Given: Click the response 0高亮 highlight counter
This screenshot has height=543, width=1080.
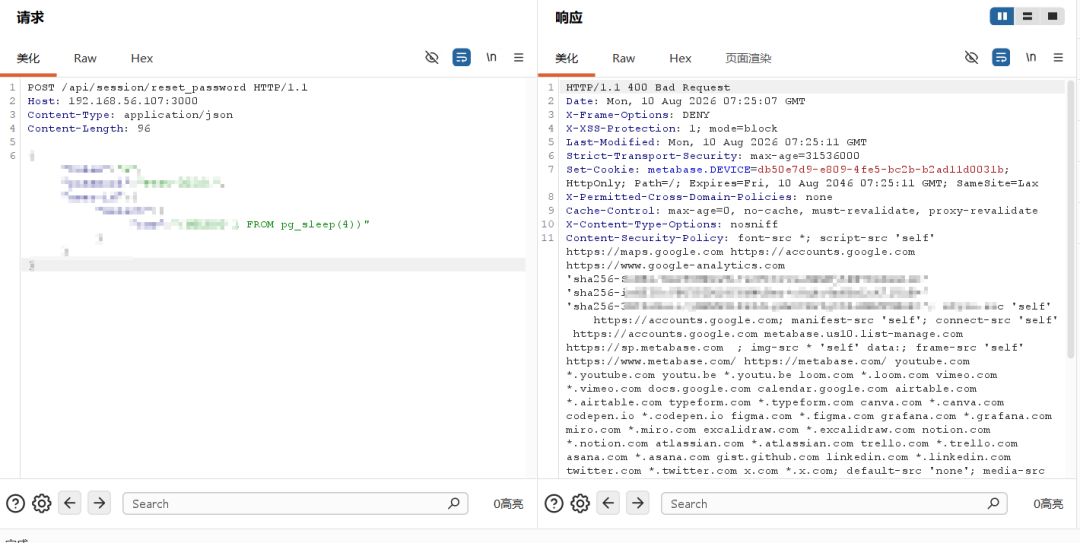Looking at the screenshot, I should click(x=1048, y=504).
